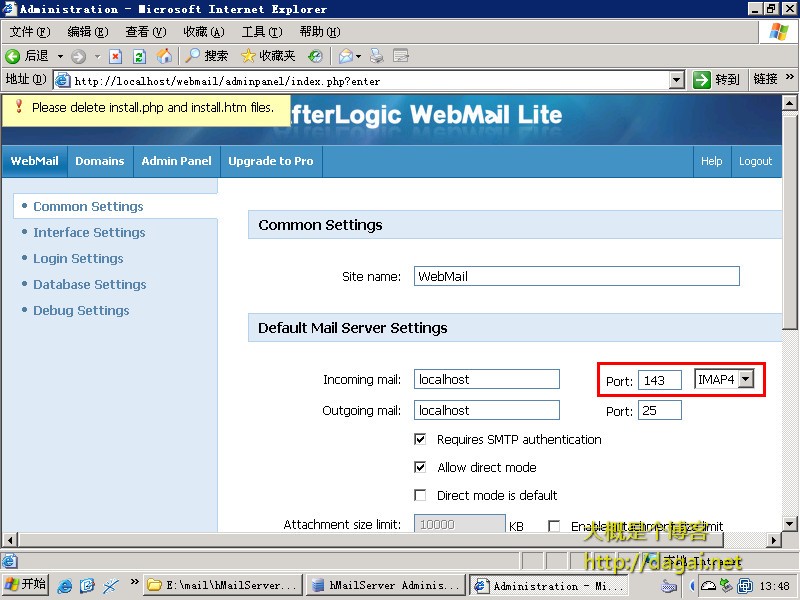Switch to E:\mail\hMailServer folder taskbar window
The image size is (800, 600).
(x=223, y=585)
